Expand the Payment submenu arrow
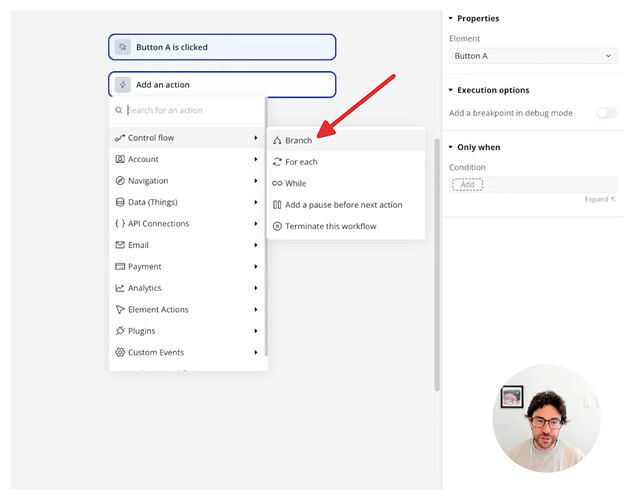 coord(256,266)
